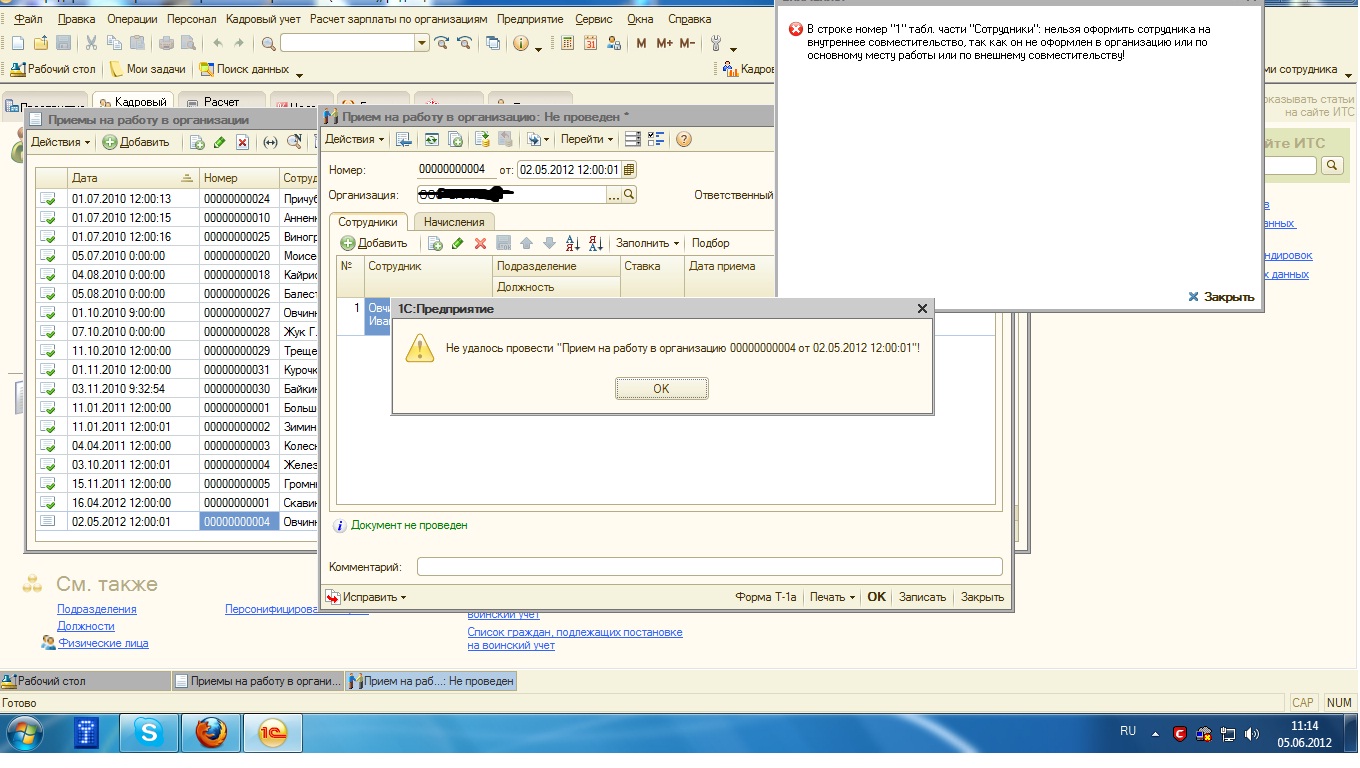1360x768 pixels.
Task: Click the magnifier open button beside Организация field
Action: [629, 195]
